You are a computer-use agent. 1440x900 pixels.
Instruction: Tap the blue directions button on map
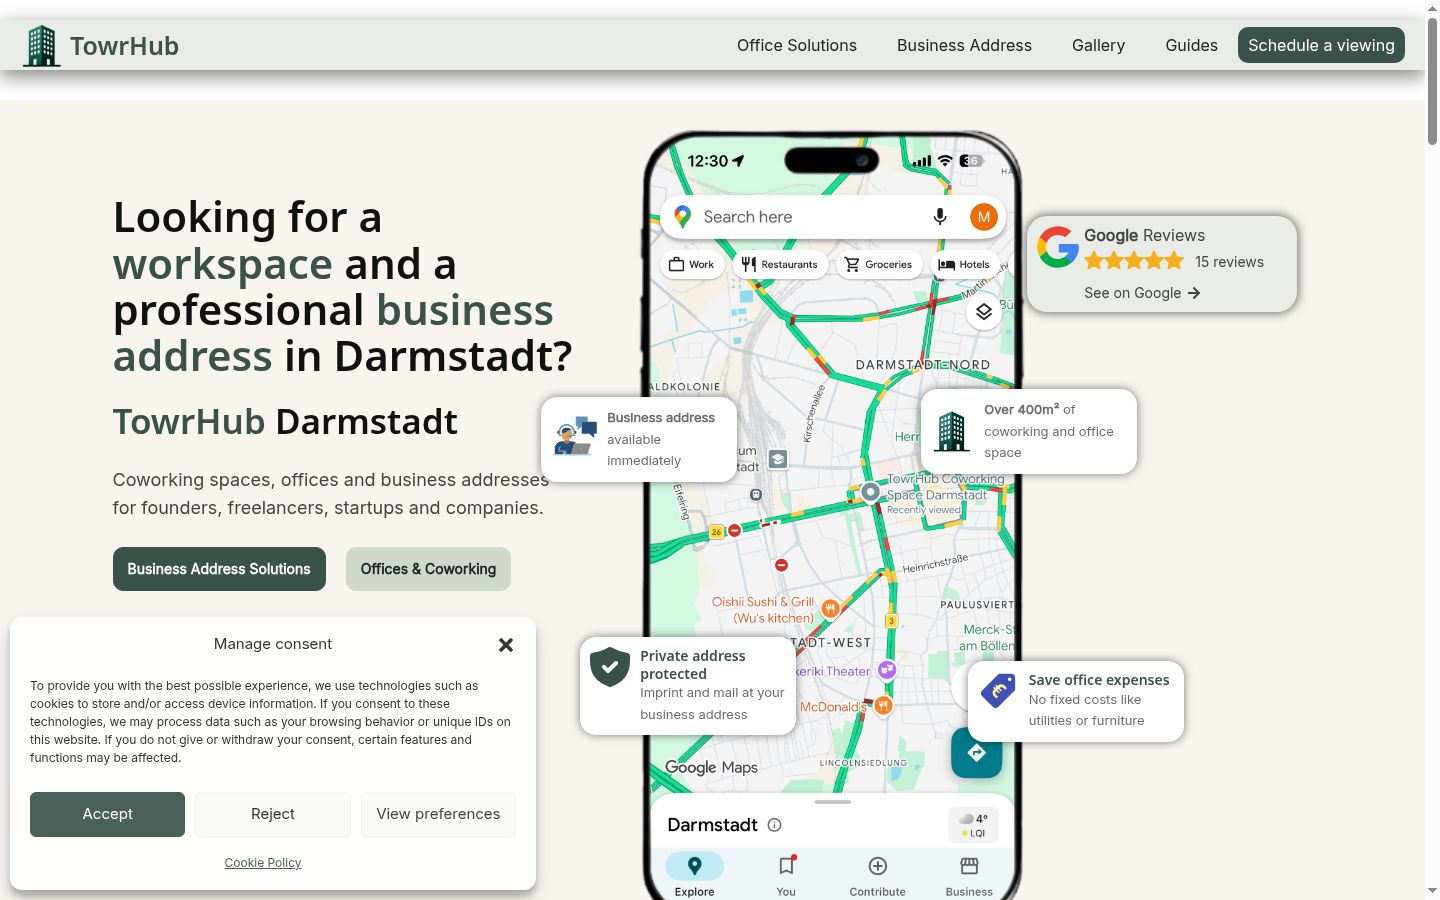(977, 753)
